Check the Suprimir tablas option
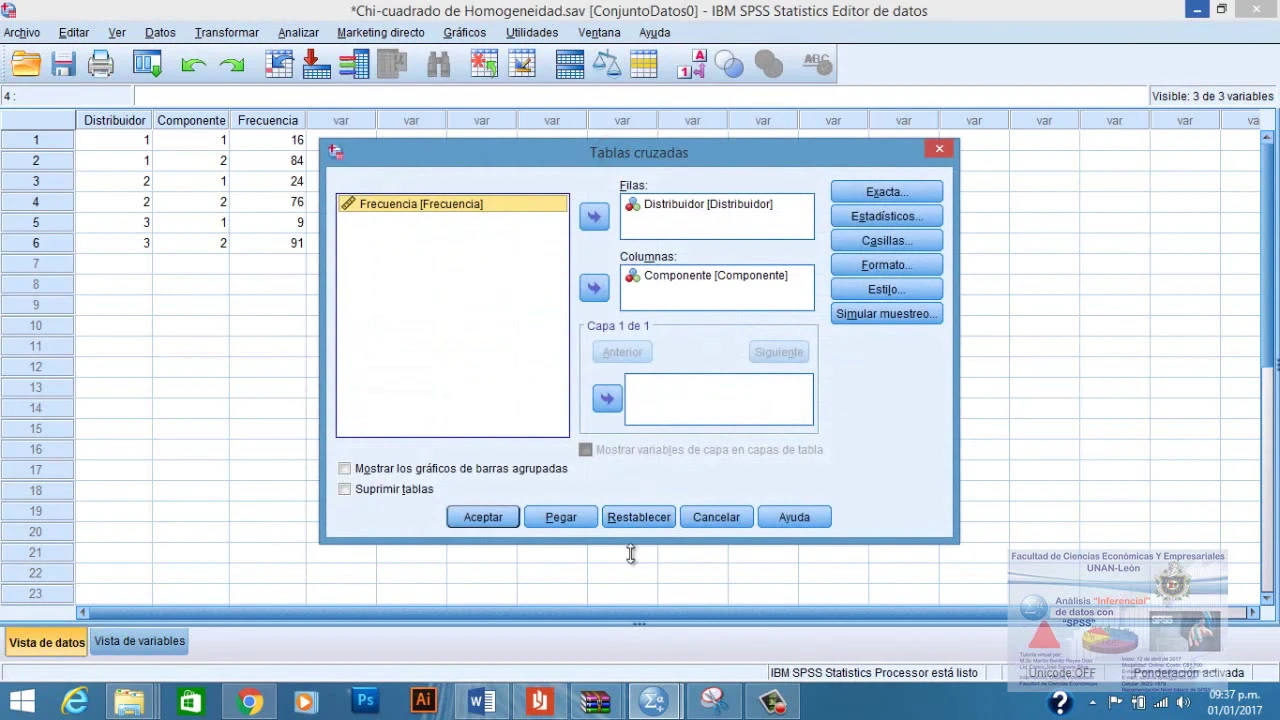This screenshot has width=1280, height=720. click(x=345, y=489)
